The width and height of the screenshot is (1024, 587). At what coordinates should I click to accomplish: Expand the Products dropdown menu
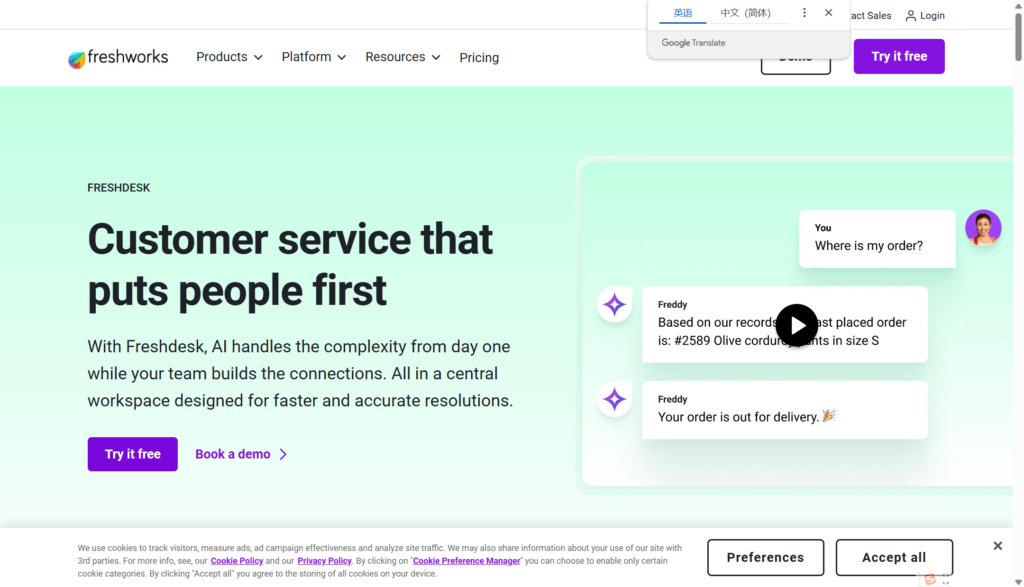coord(229,57)
